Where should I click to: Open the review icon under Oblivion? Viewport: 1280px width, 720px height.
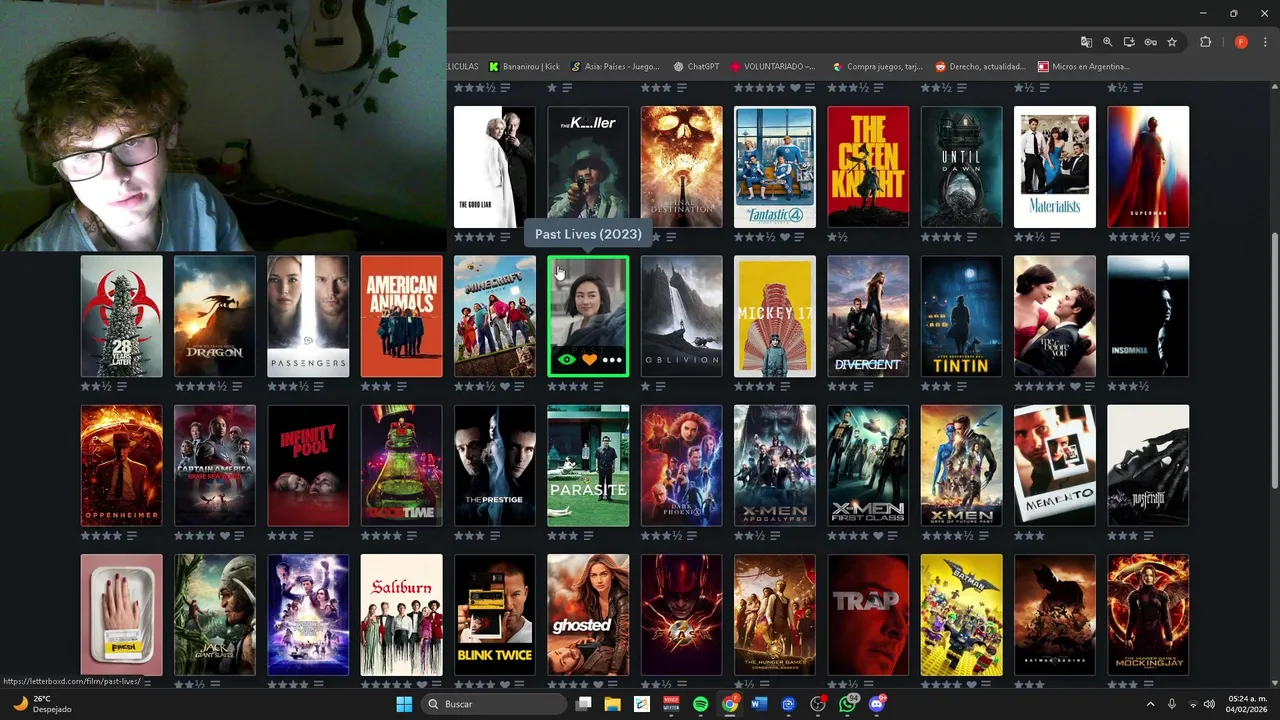coord(658,387)
